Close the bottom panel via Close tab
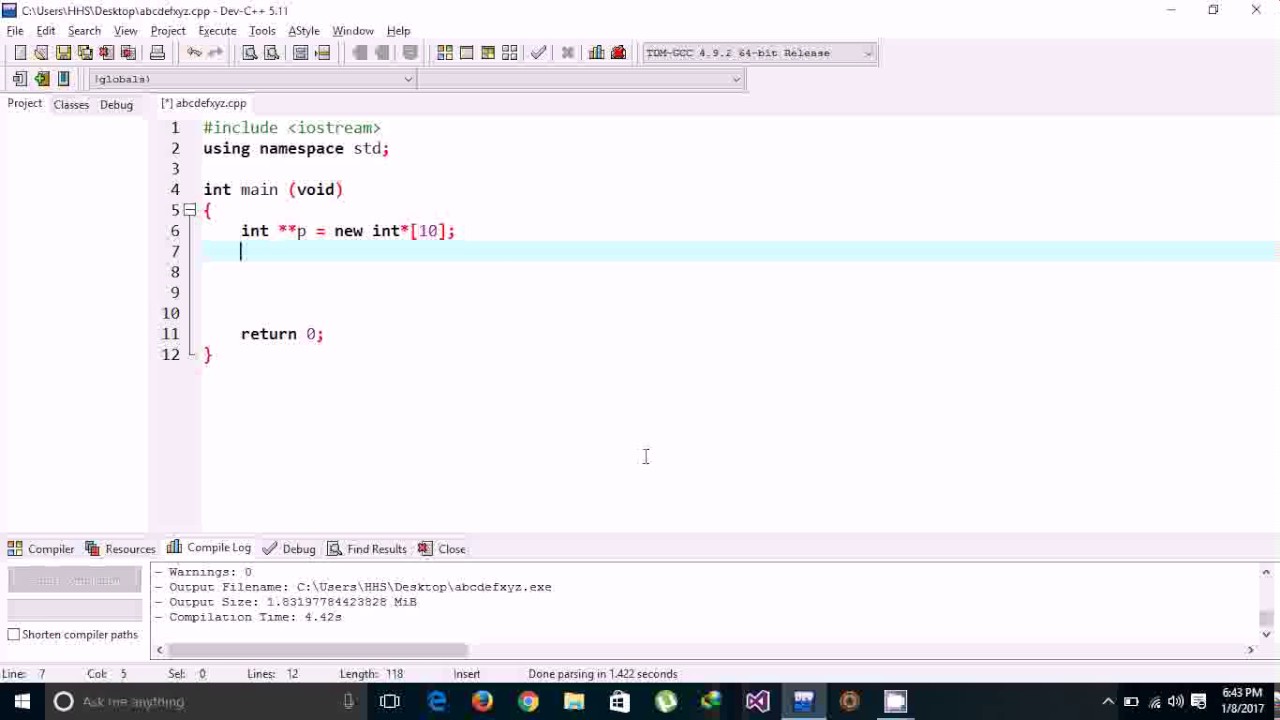This screenshot has height=720, width=1280. pyautogui.click(x=442, y=549)
